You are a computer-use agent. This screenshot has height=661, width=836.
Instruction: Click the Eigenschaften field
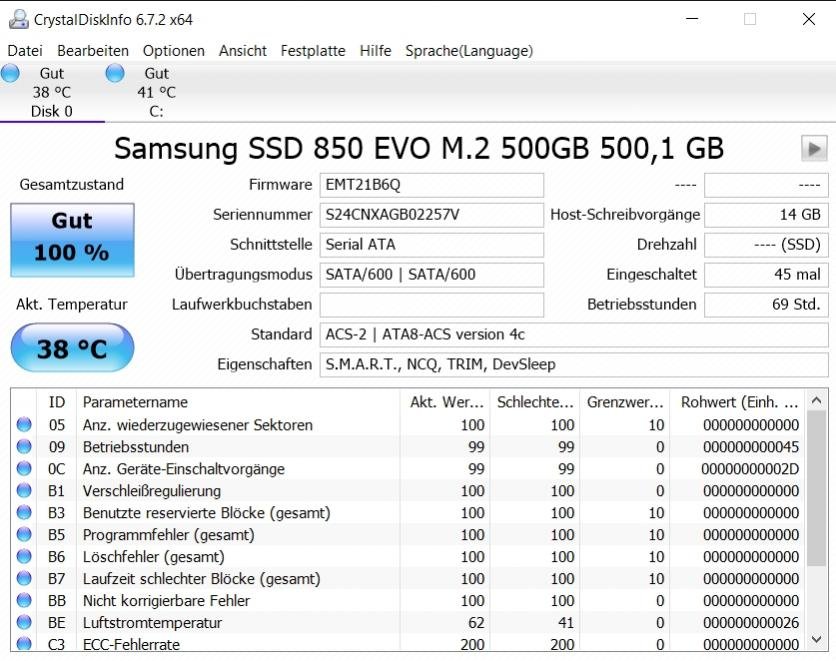coord(574,365)
